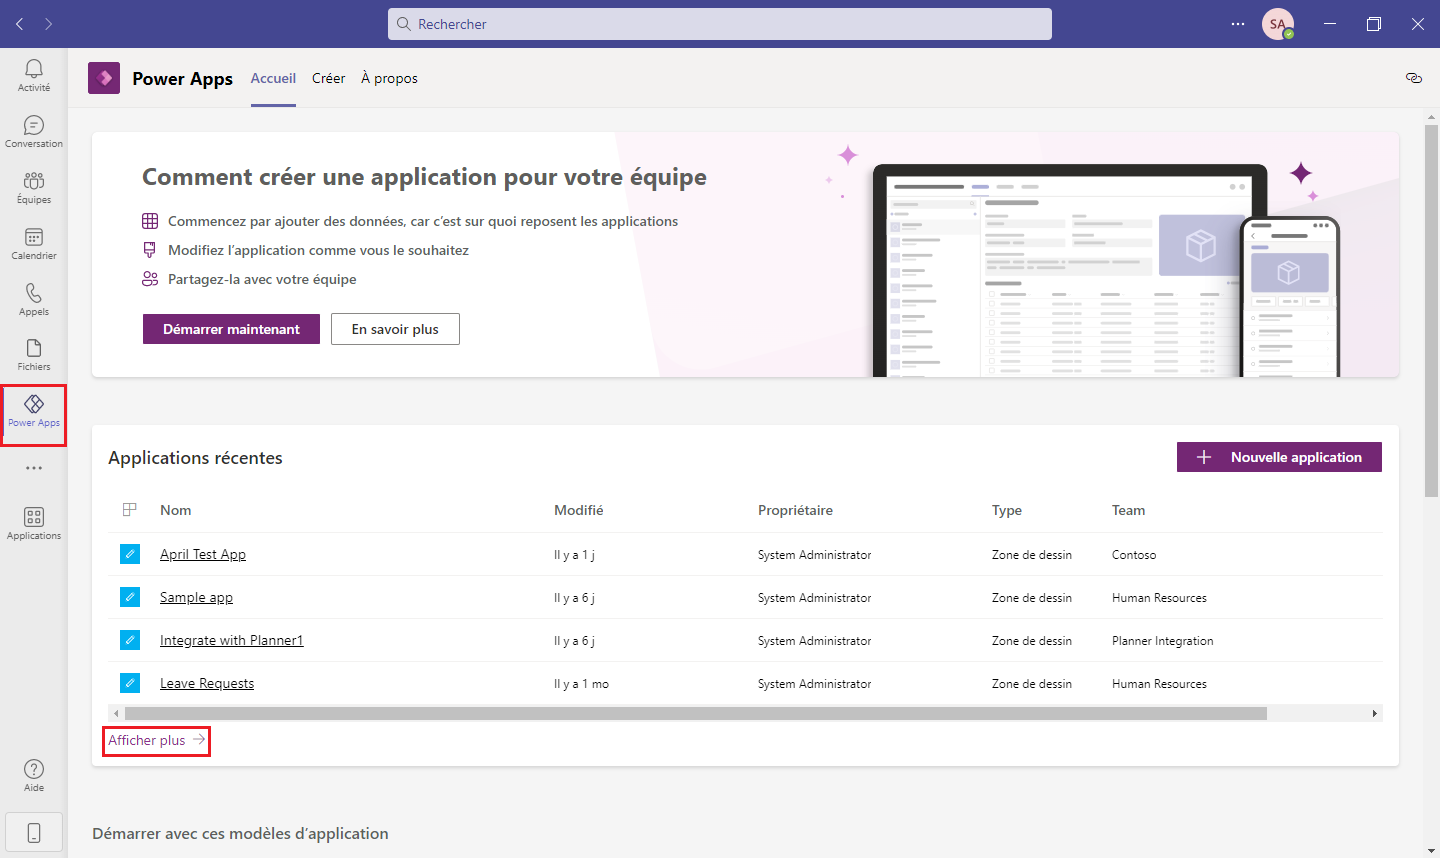The image size is (1440, 858).
Task: Open the SA profile avatar
Action: (x=1278, y=24)
